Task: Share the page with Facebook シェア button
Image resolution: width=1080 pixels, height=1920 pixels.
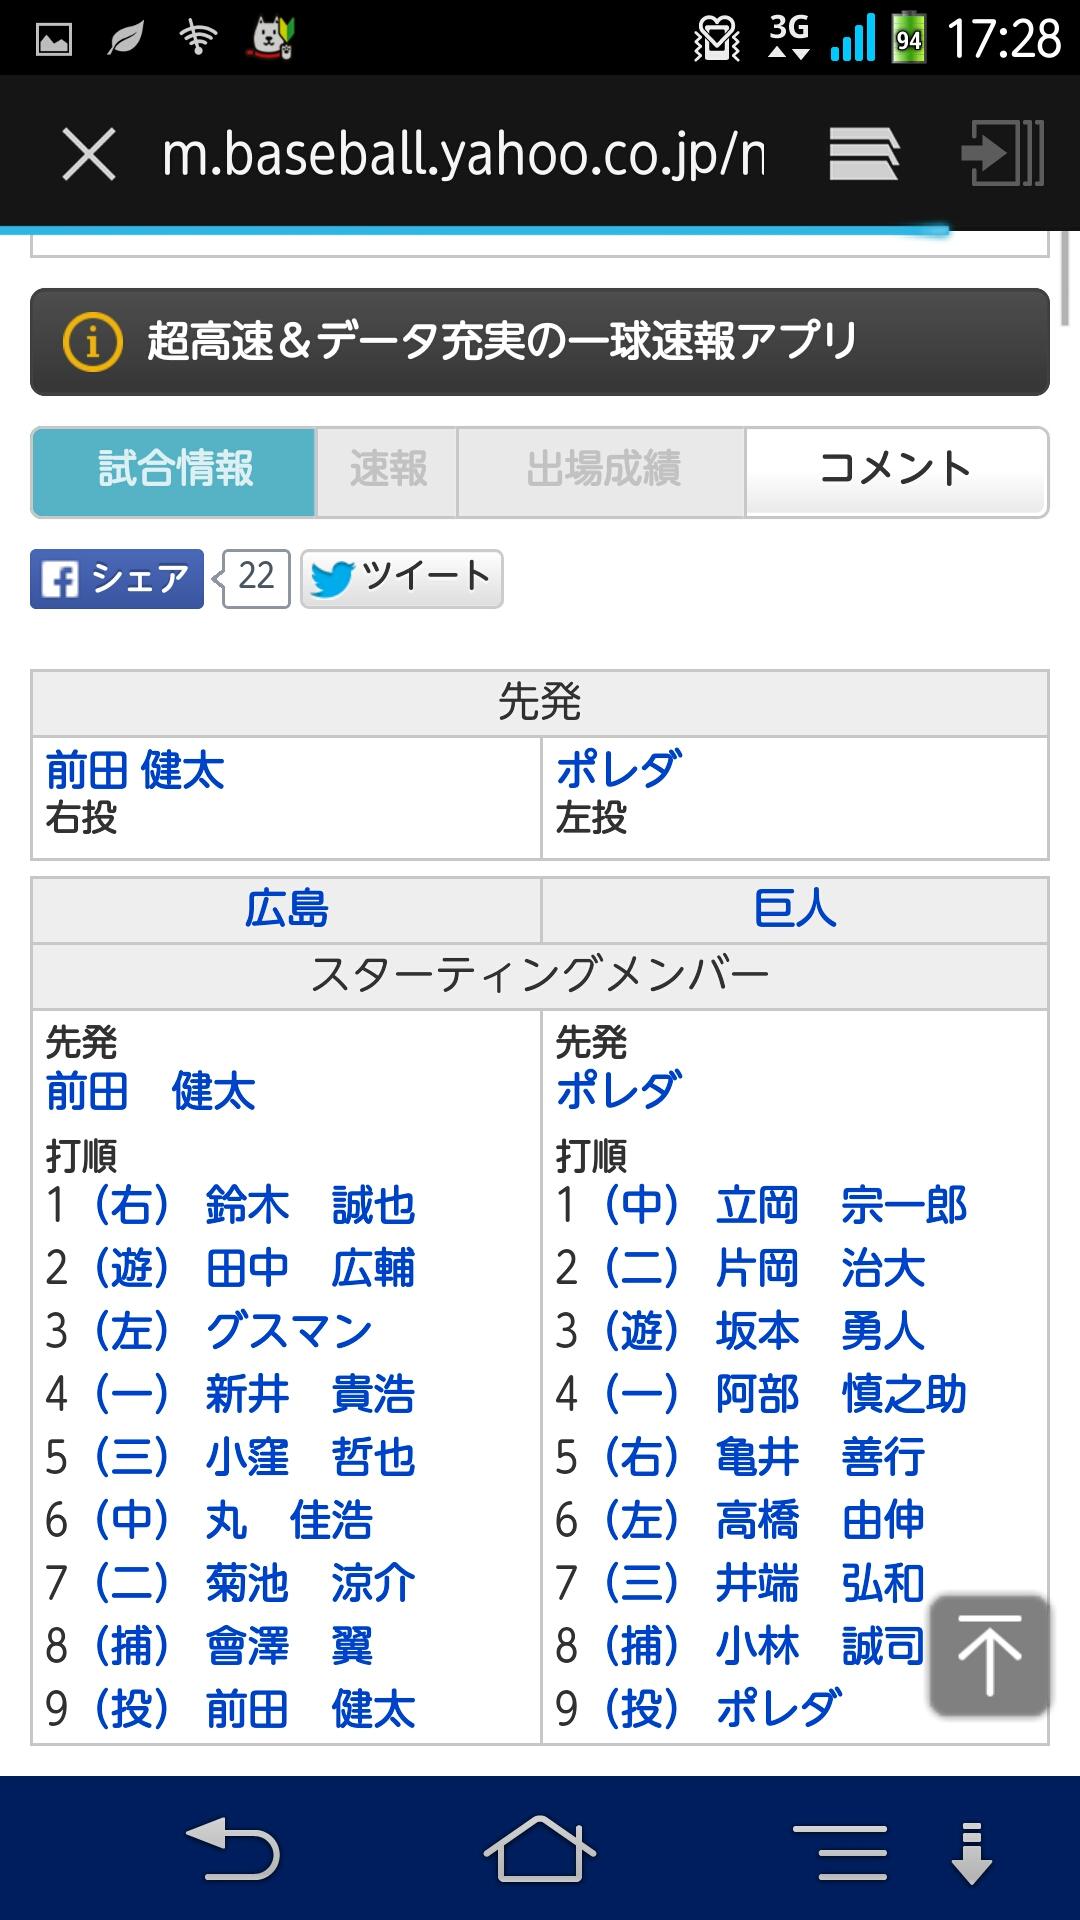Action: coord(117,579)
